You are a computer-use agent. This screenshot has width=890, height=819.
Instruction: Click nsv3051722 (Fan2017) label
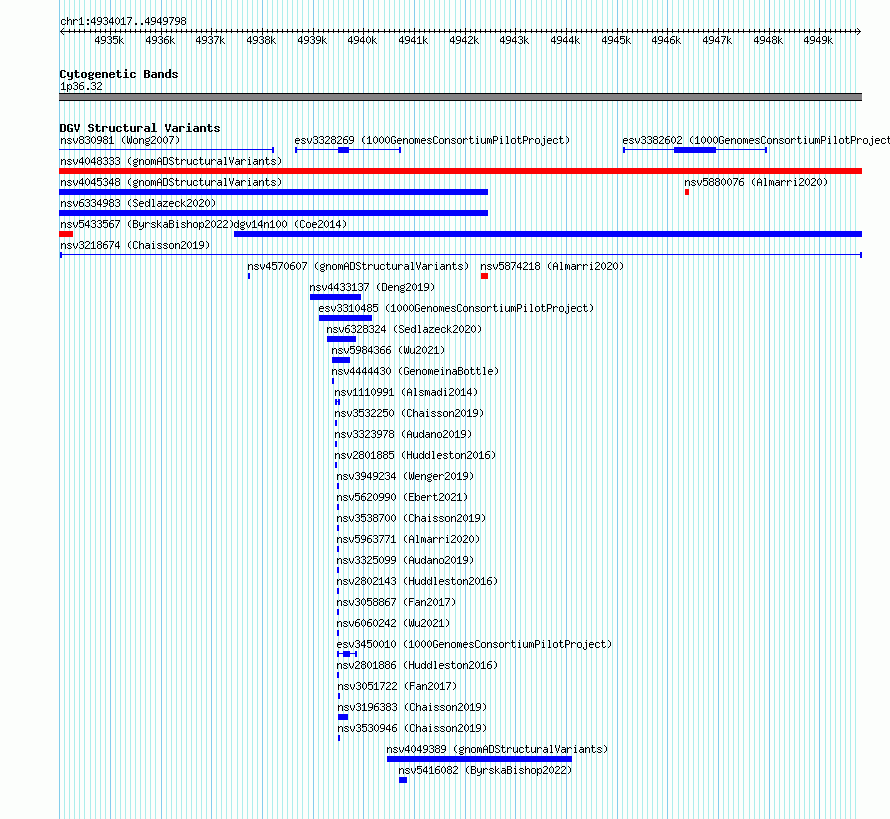[397, 686]
